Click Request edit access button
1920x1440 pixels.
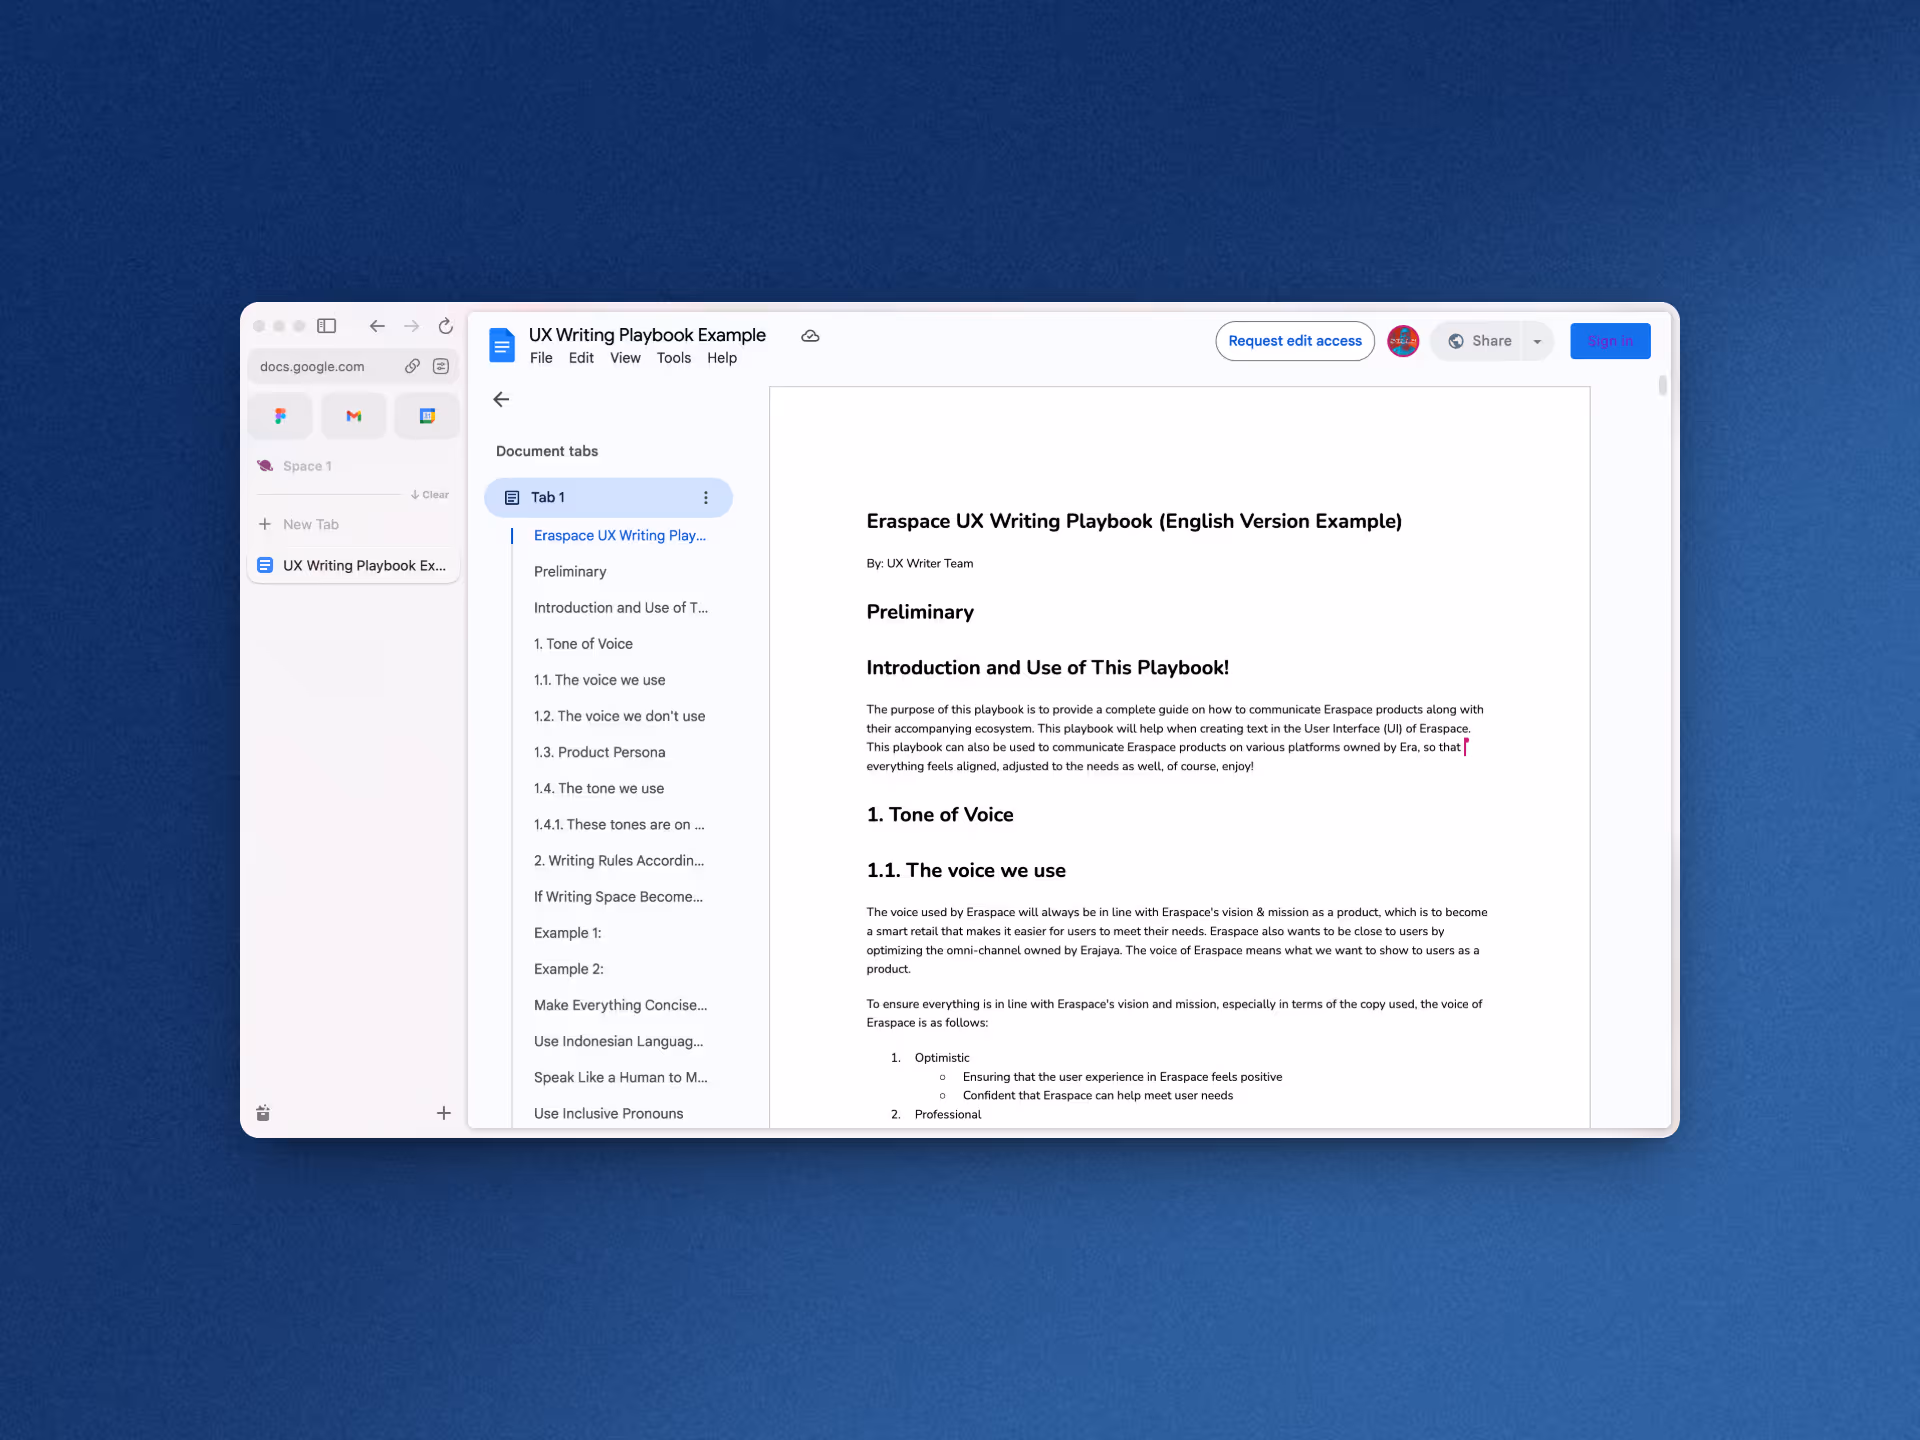click(1295, 341)
